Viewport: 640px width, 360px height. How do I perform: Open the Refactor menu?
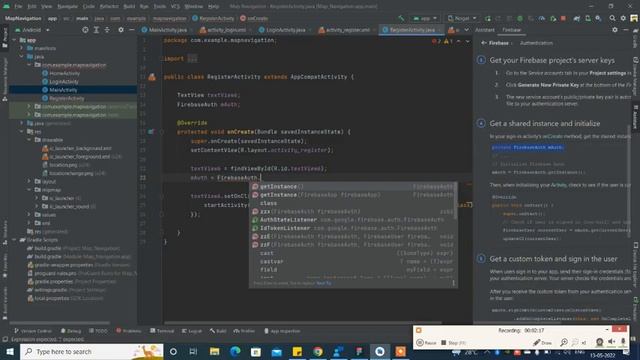tap(109, 7)
